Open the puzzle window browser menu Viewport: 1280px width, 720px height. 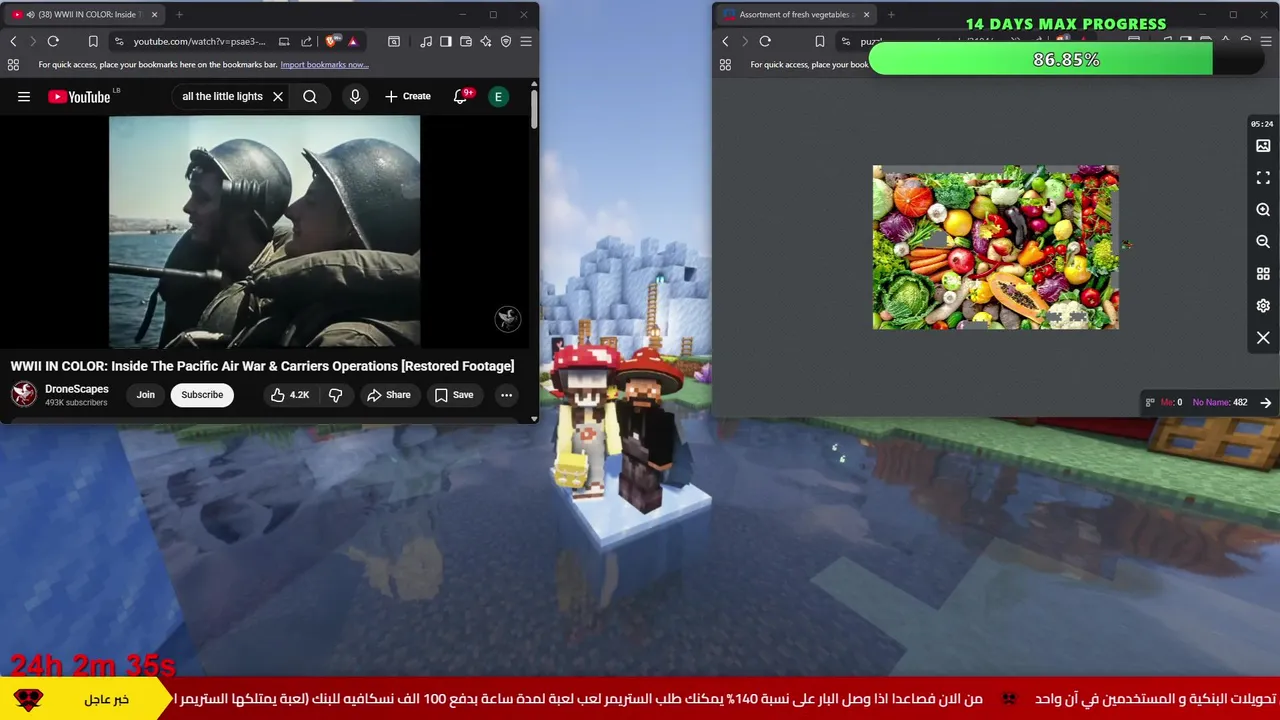click(1266, 41)
